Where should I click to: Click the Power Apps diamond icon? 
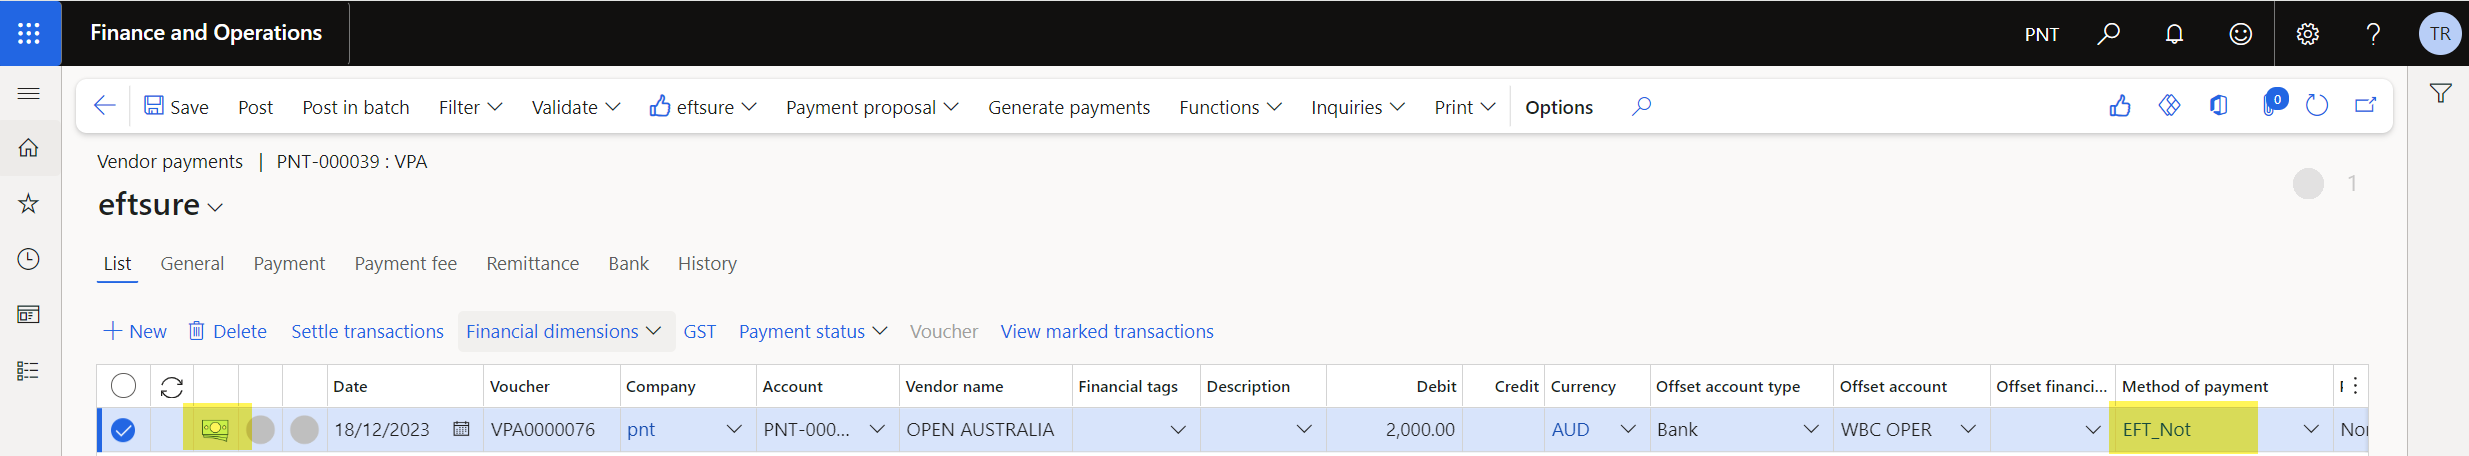(x=2169, y=106)
